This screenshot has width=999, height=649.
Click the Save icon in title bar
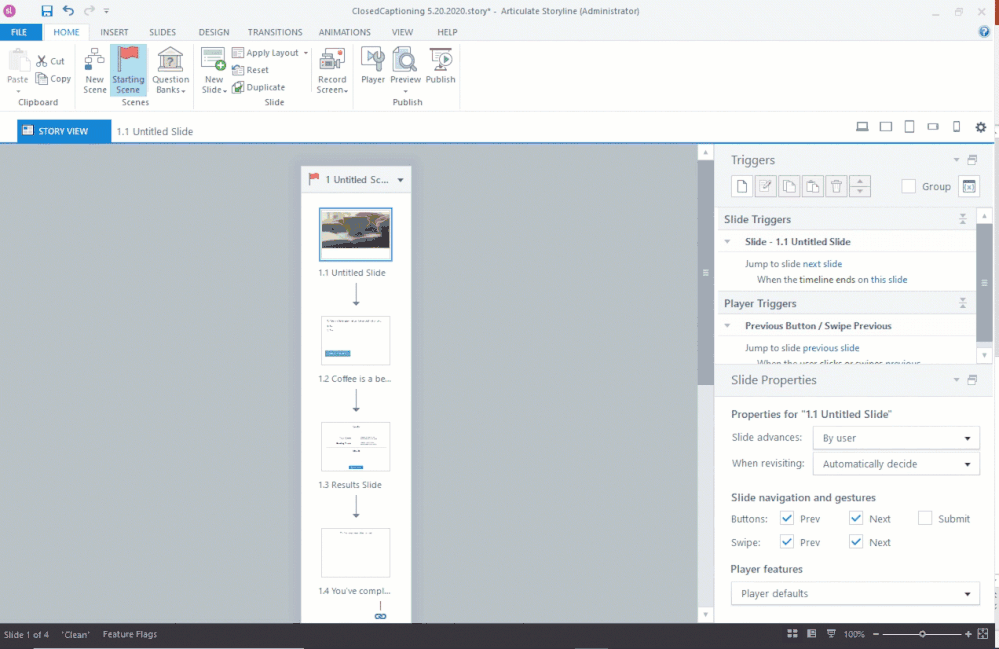pos(47,11)
